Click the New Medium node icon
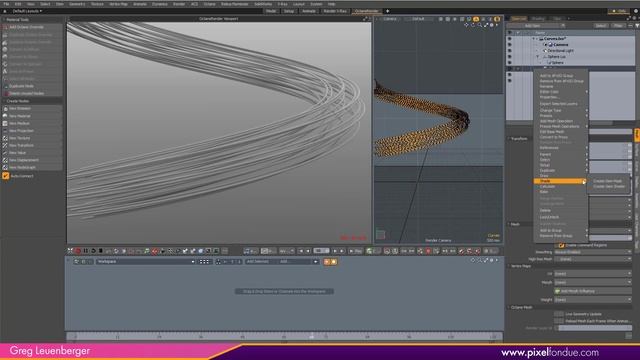 click(5, 123)
